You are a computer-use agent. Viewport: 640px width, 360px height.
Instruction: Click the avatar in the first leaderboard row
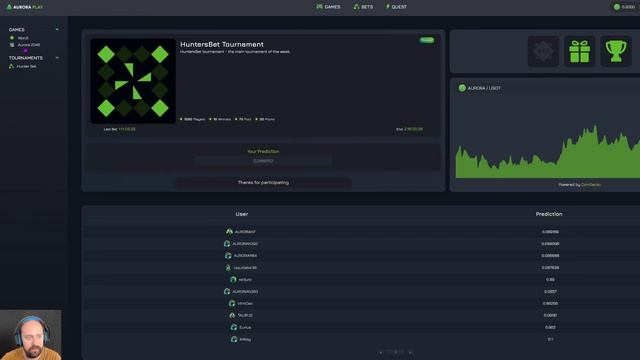229,231
